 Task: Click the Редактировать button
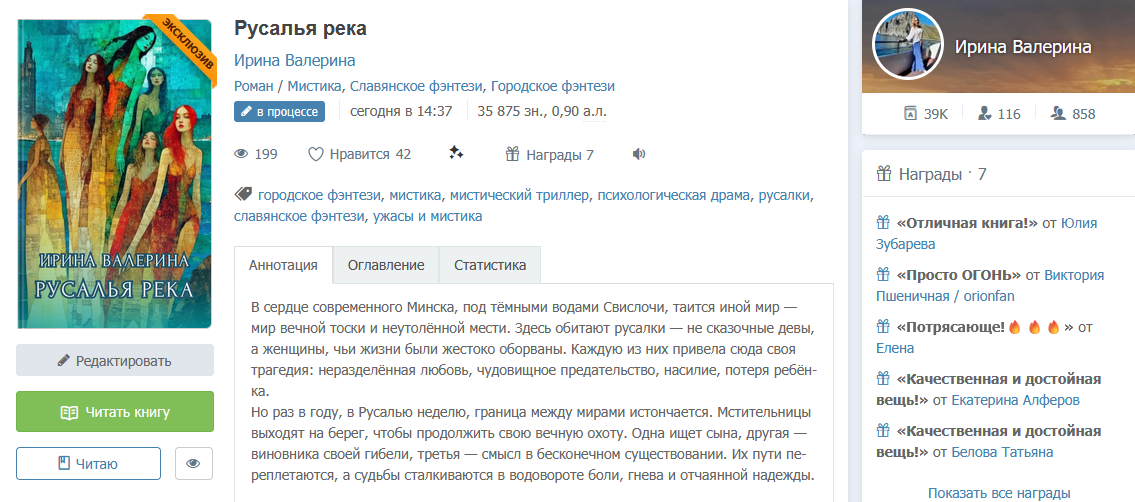(x=115, y=361)
